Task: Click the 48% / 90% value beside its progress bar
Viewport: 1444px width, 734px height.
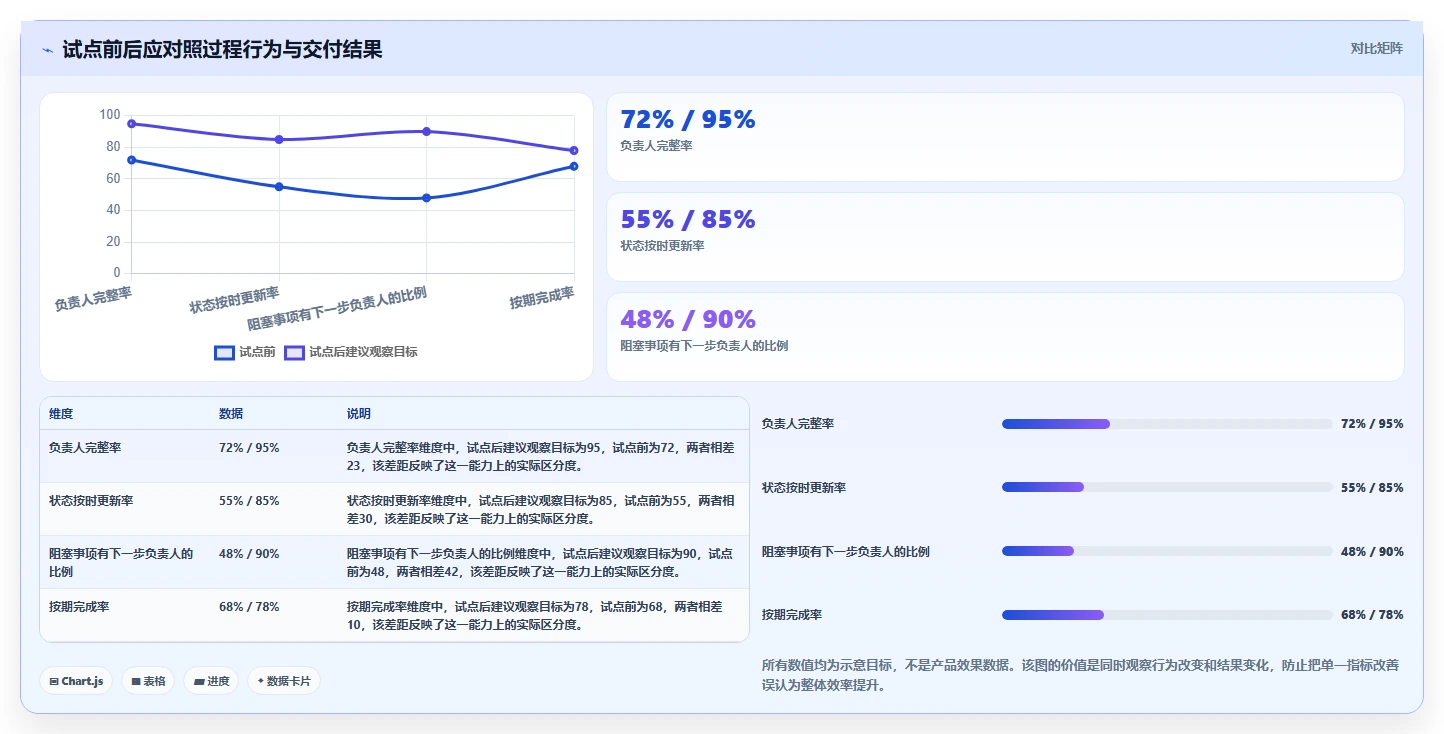Action: coord(1372,552)
